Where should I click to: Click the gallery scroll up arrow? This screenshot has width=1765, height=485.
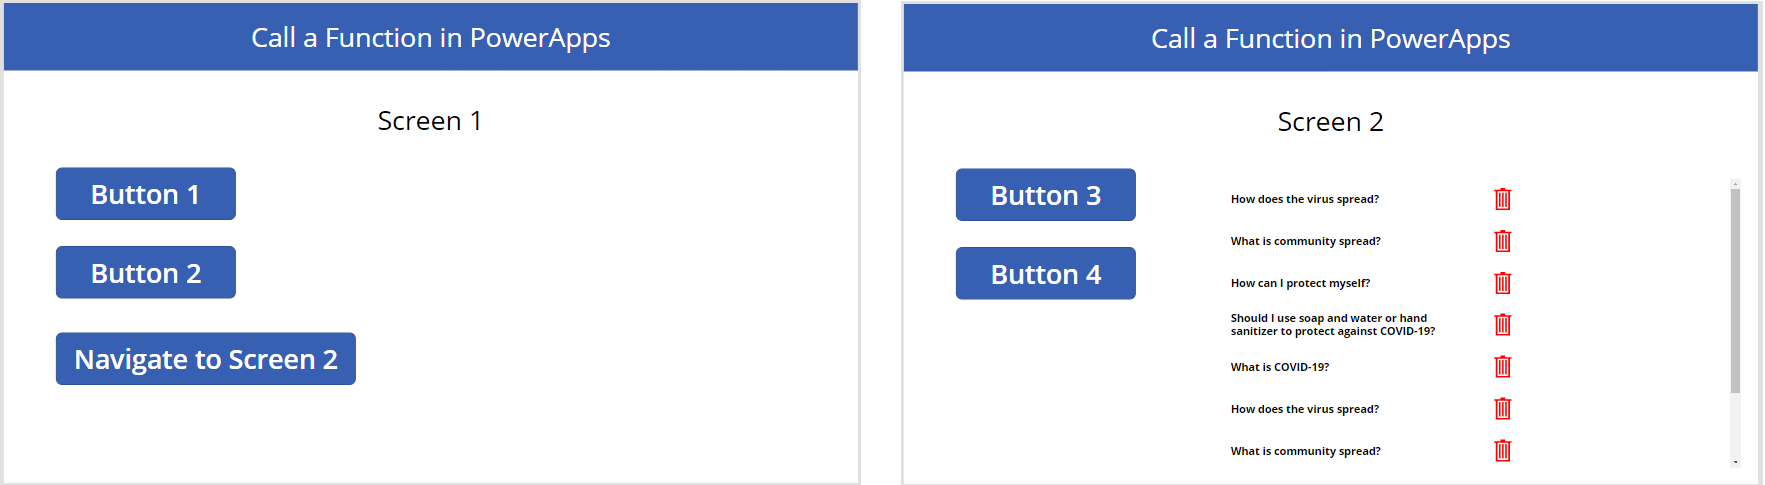1735,184
